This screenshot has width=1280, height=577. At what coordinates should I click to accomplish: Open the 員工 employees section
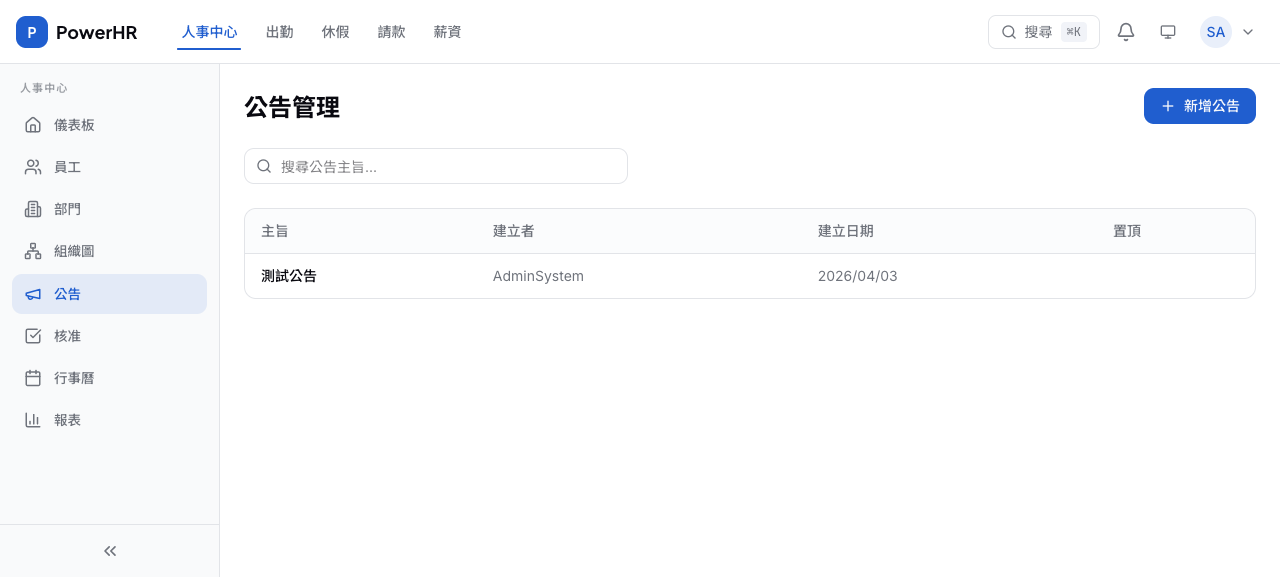(x=67, y=167)
